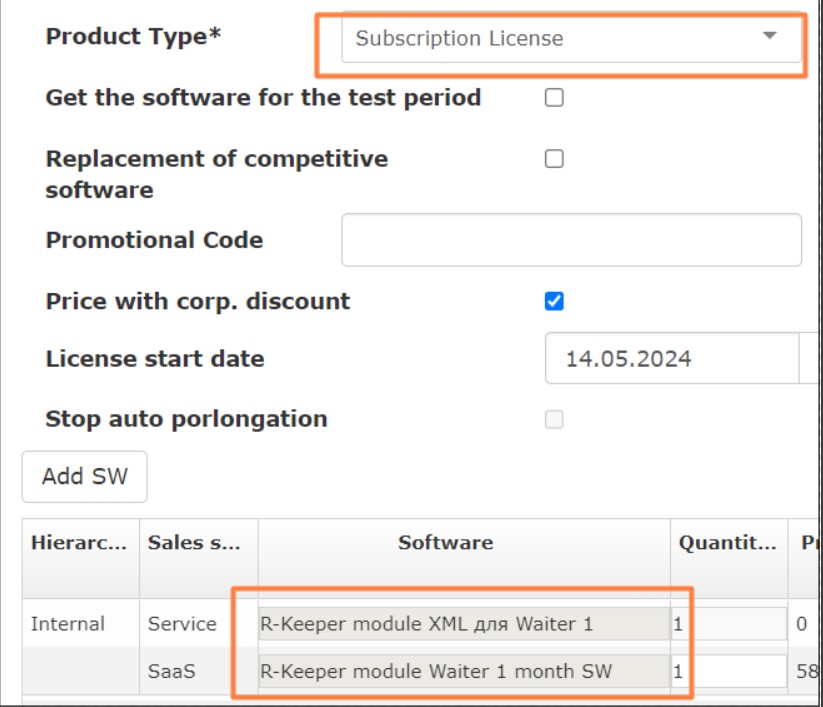Click the 'License start date' label
Viewport: 823px width, 707px height.
(x=155, y=358)
